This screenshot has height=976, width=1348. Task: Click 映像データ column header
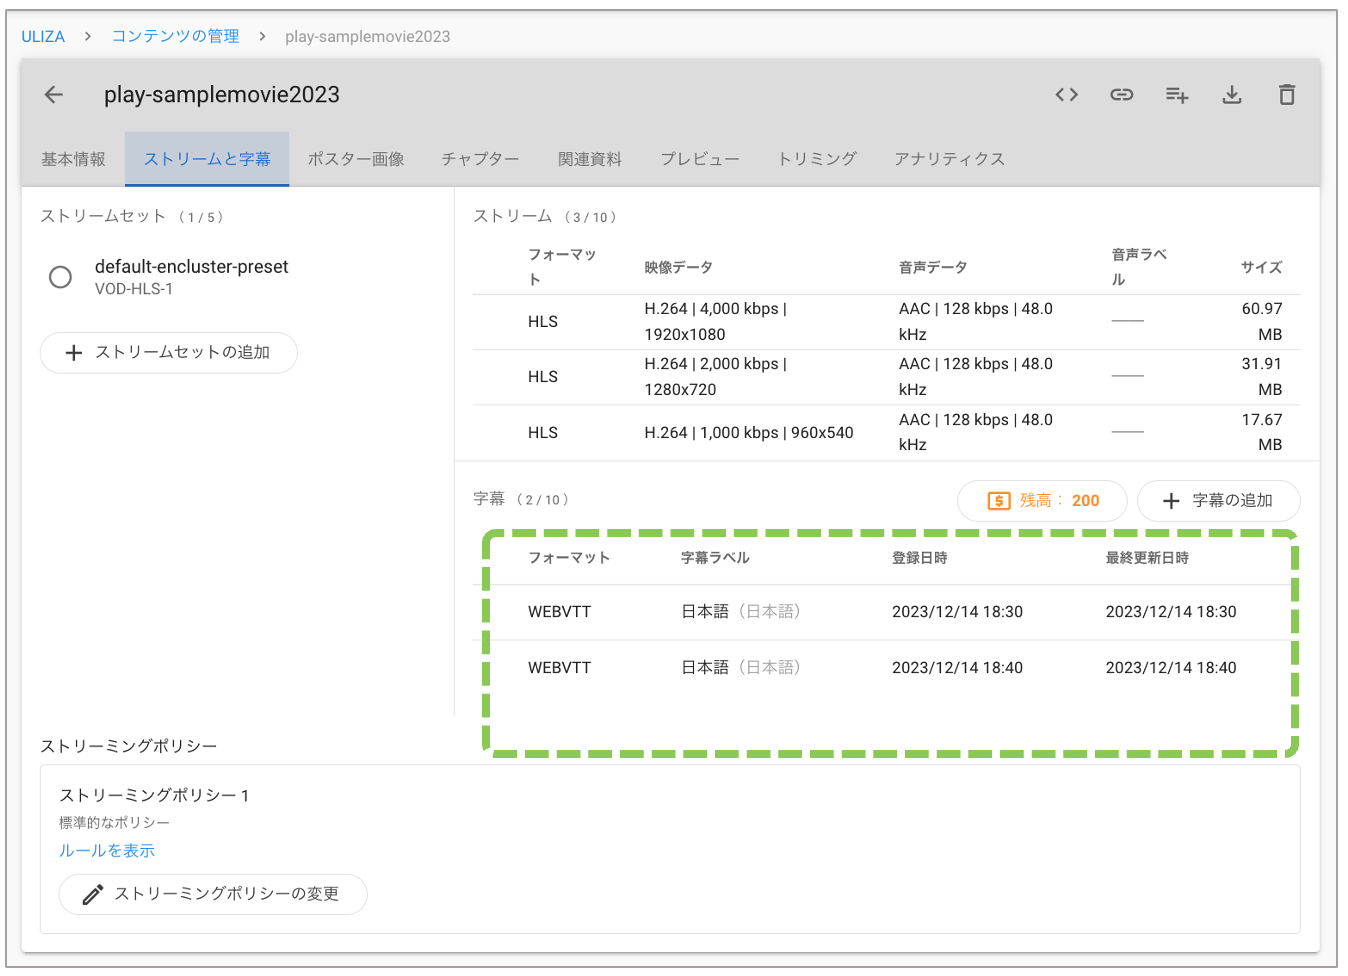coord(679,268)
